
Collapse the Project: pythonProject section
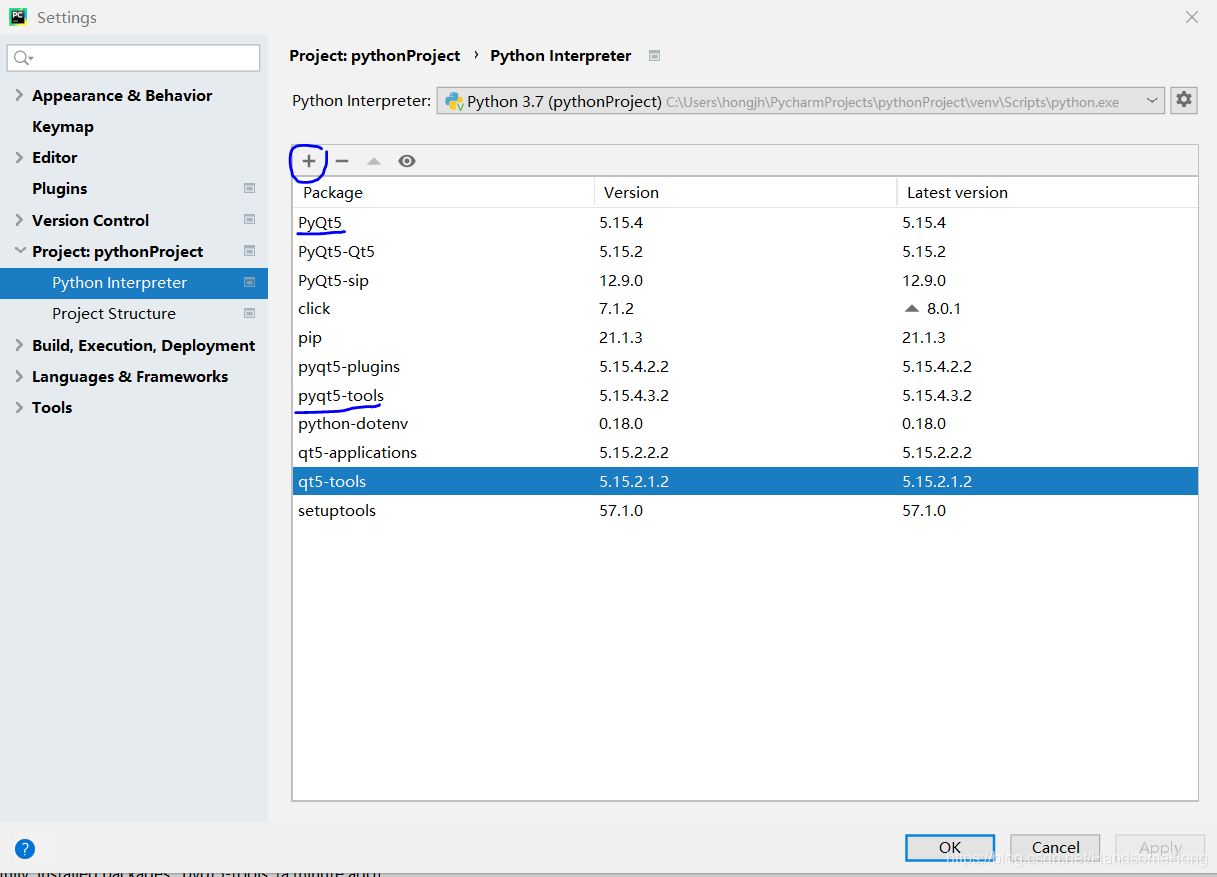pyautogui.click(x=21, y=251)
